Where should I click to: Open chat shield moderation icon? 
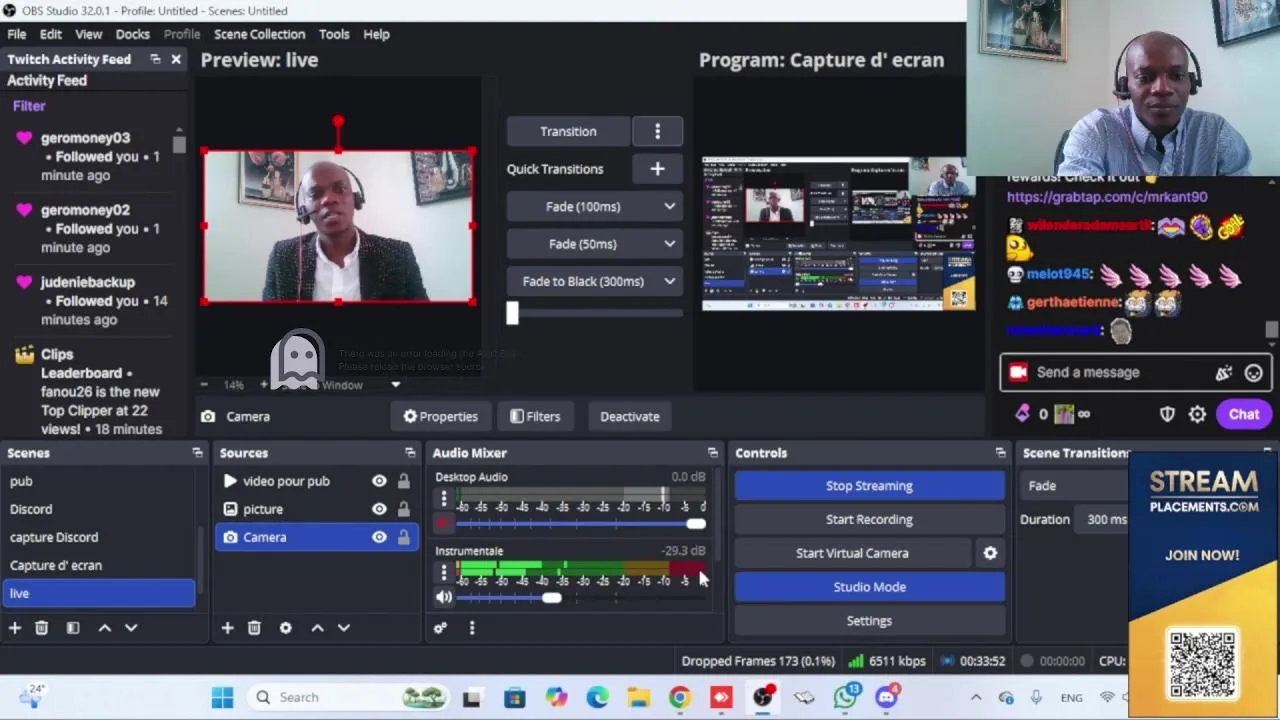click(1167, 414)
